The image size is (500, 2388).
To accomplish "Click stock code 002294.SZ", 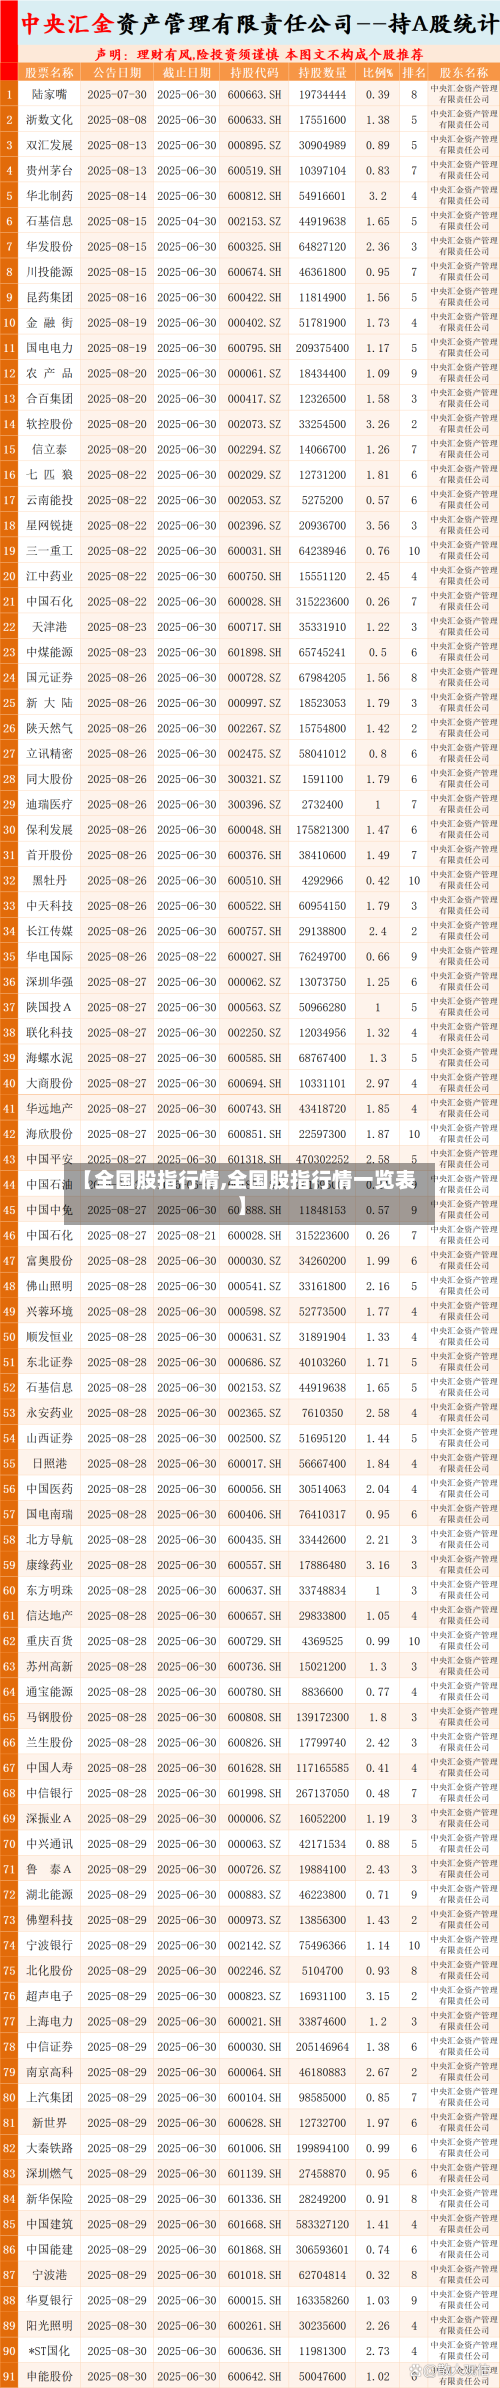I will [x=254, y=450].
